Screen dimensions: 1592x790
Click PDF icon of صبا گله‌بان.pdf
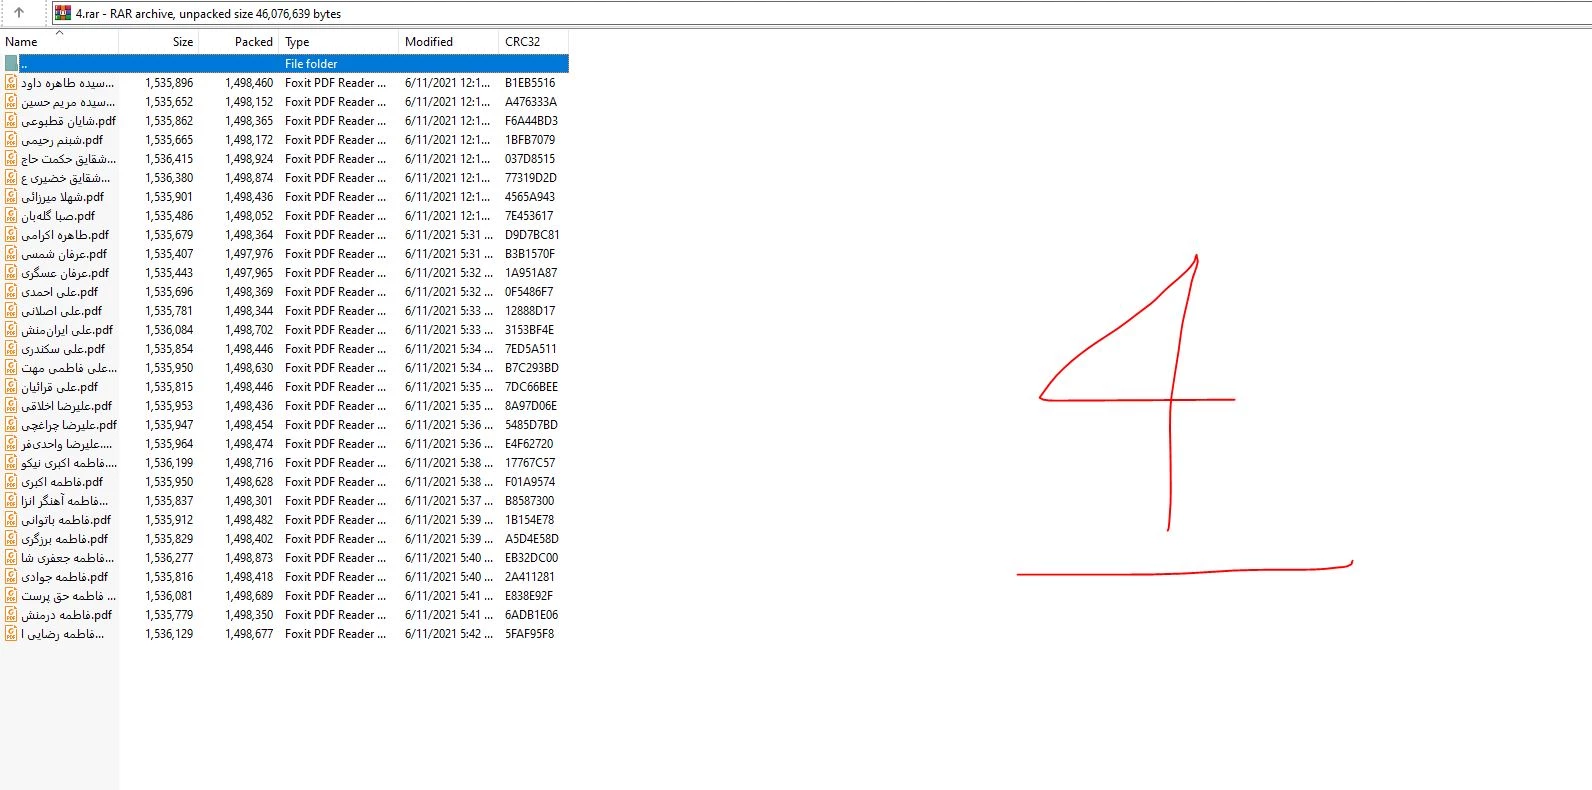[x=11, y=216]
